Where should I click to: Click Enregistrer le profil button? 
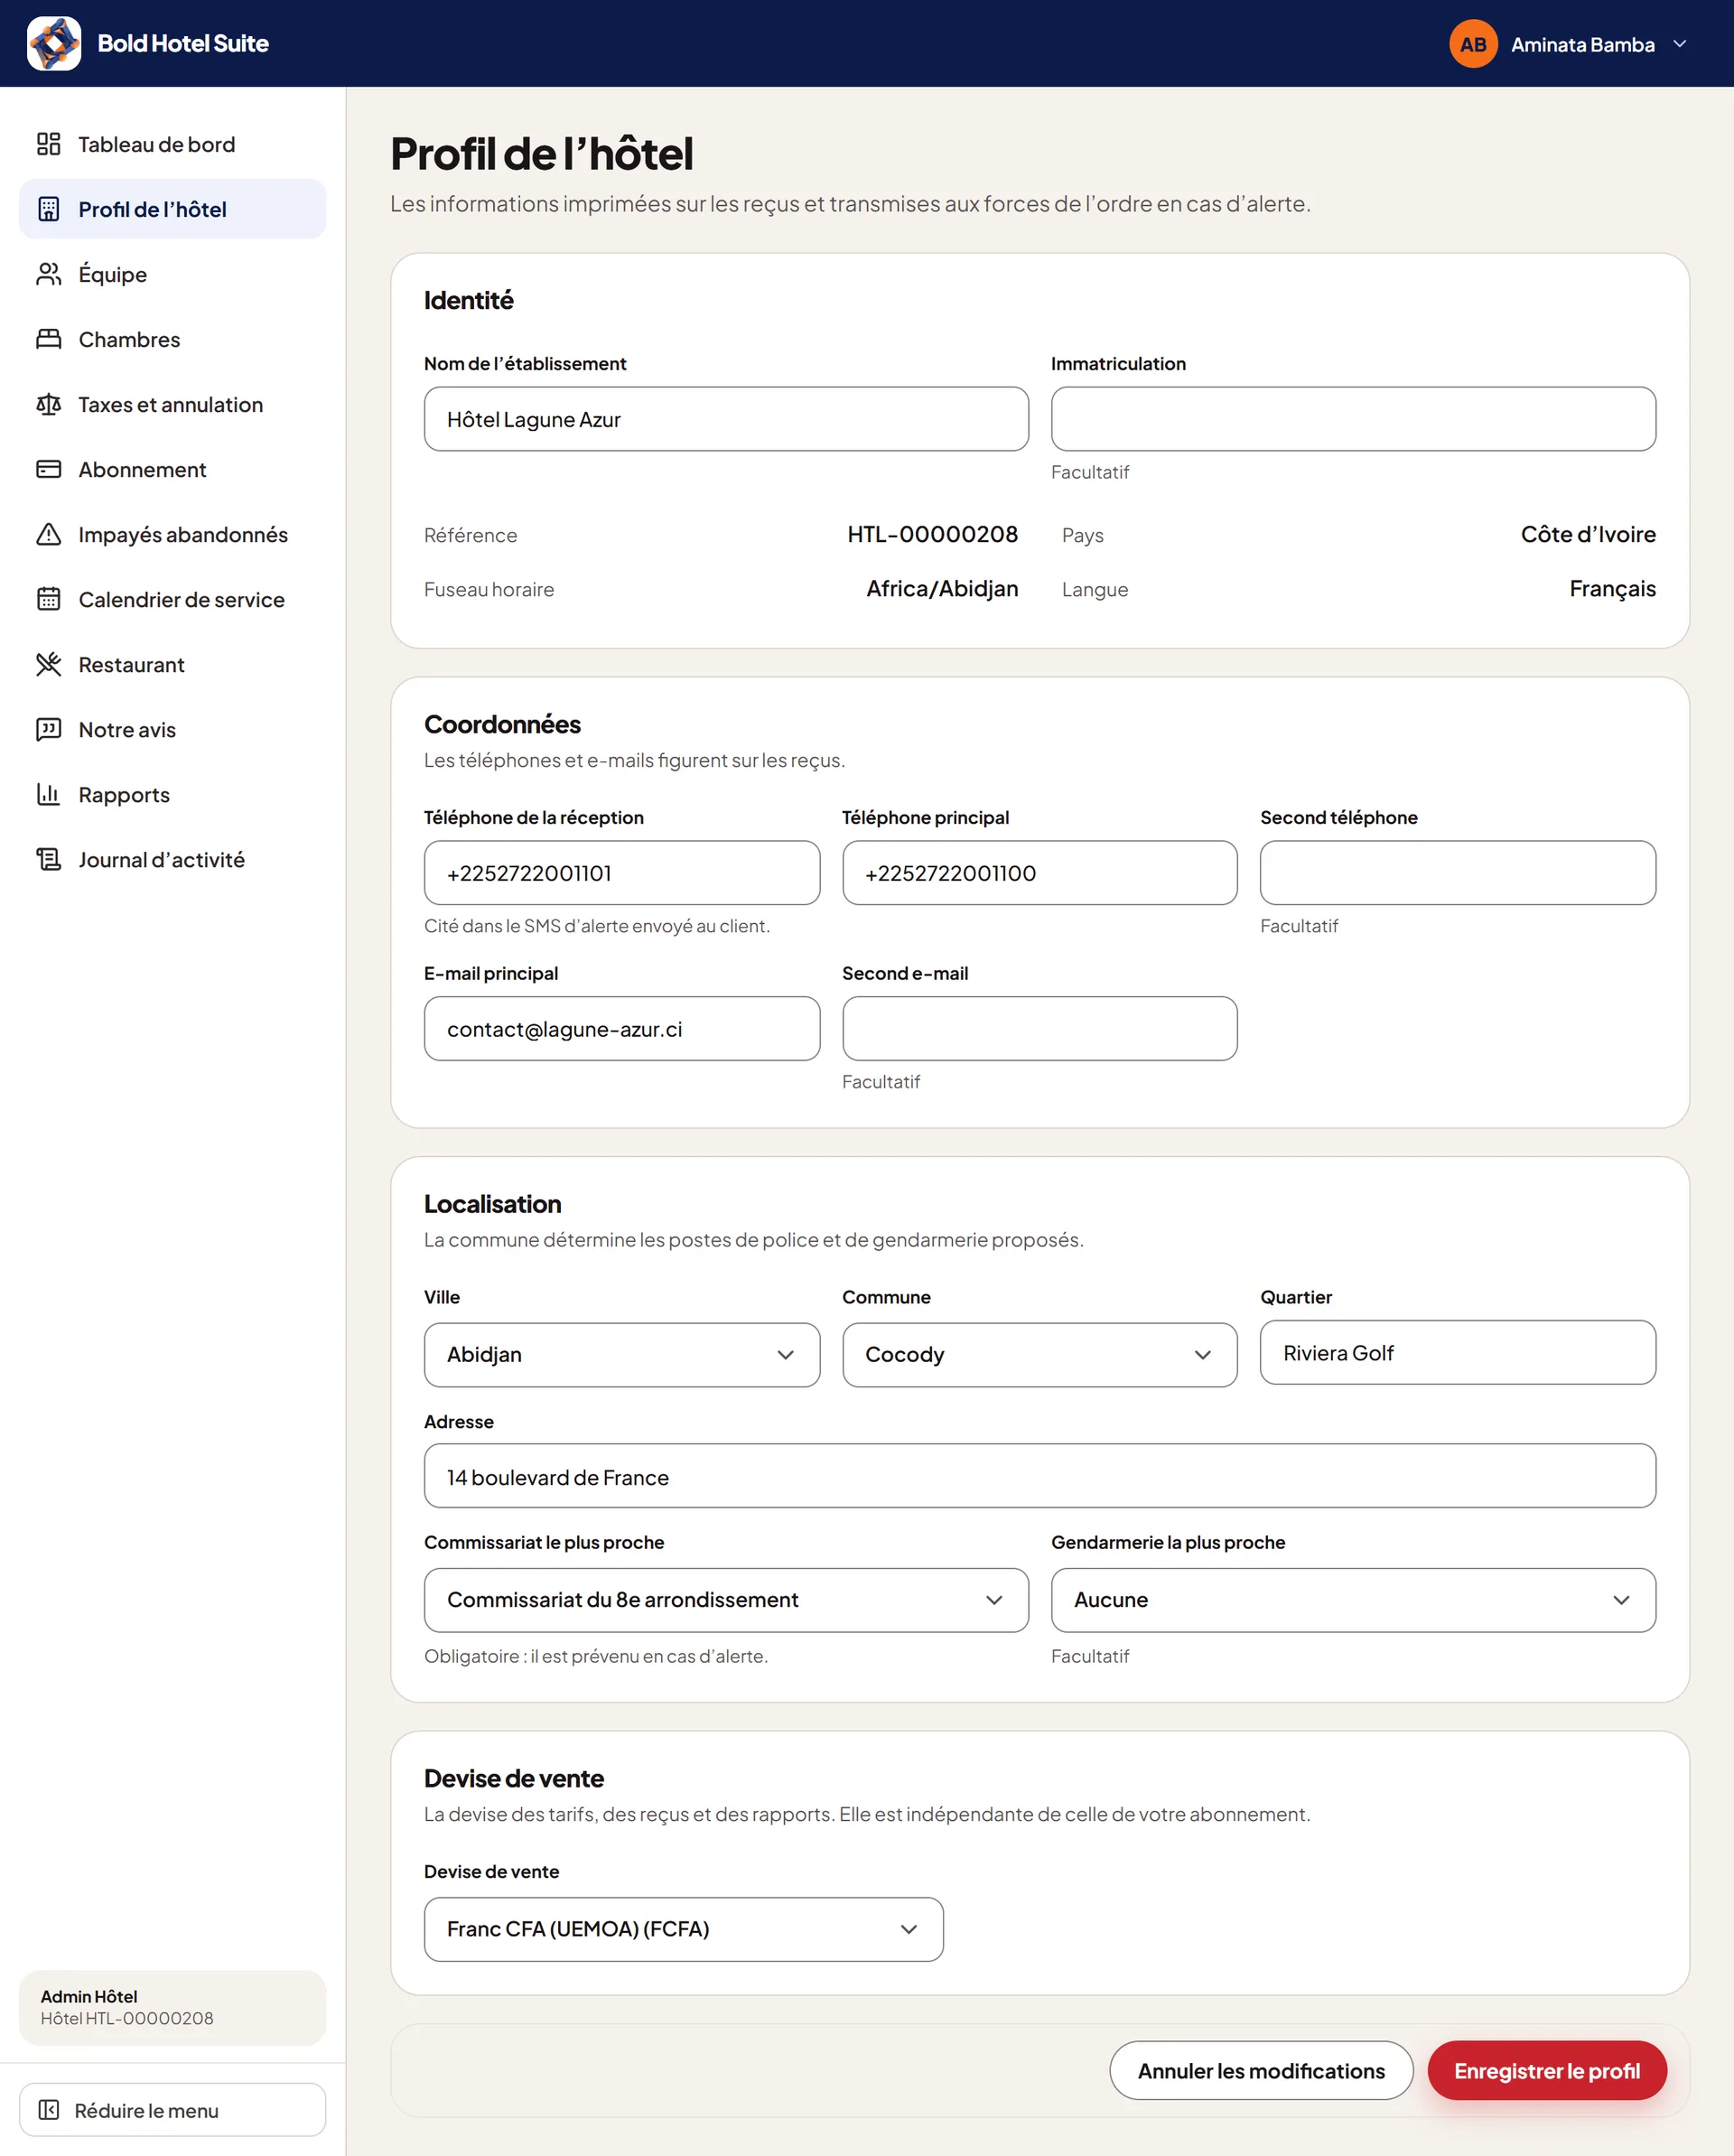[1547, 2070]
